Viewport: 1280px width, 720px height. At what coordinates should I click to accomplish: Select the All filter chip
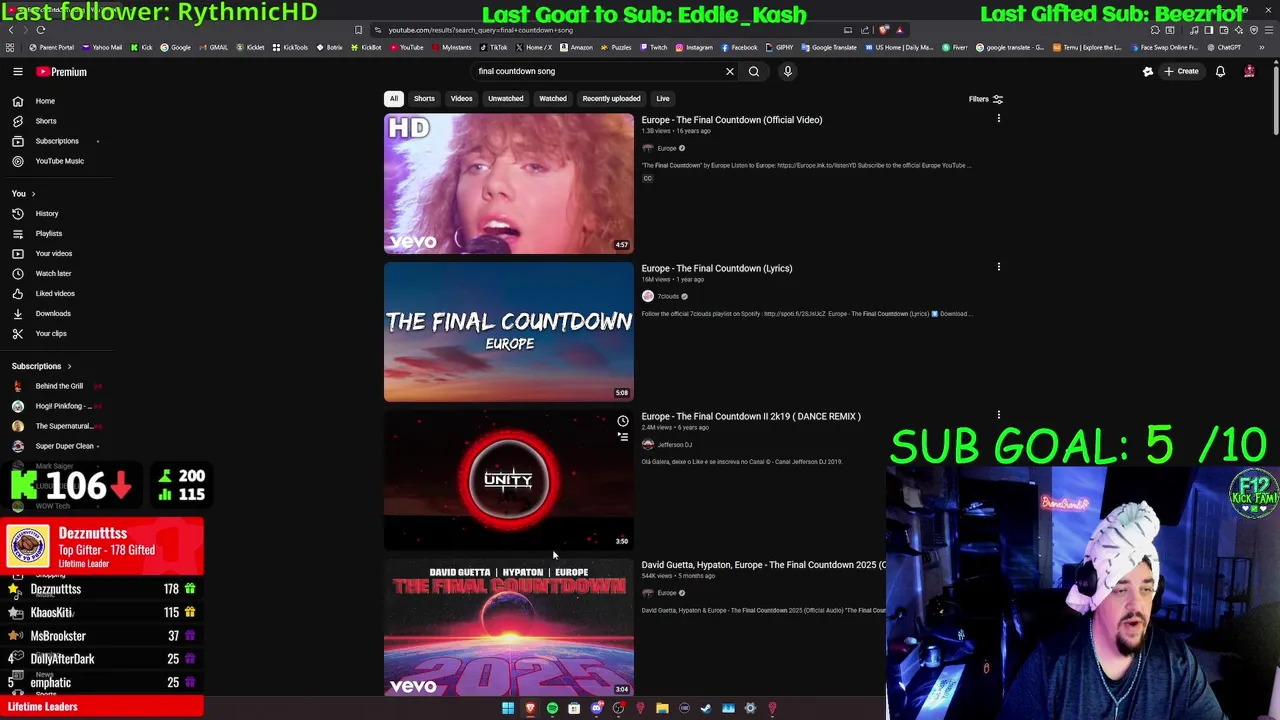(394, 99)
